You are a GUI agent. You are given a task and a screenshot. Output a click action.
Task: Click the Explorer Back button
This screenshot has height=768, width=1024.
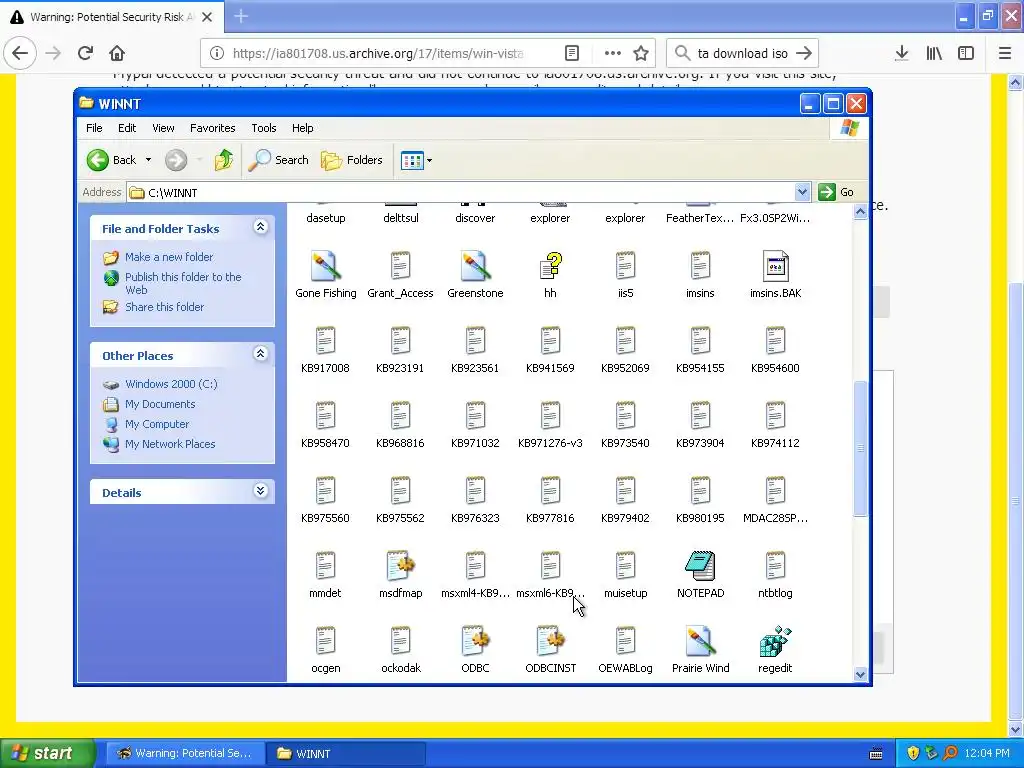coord(112,160)
